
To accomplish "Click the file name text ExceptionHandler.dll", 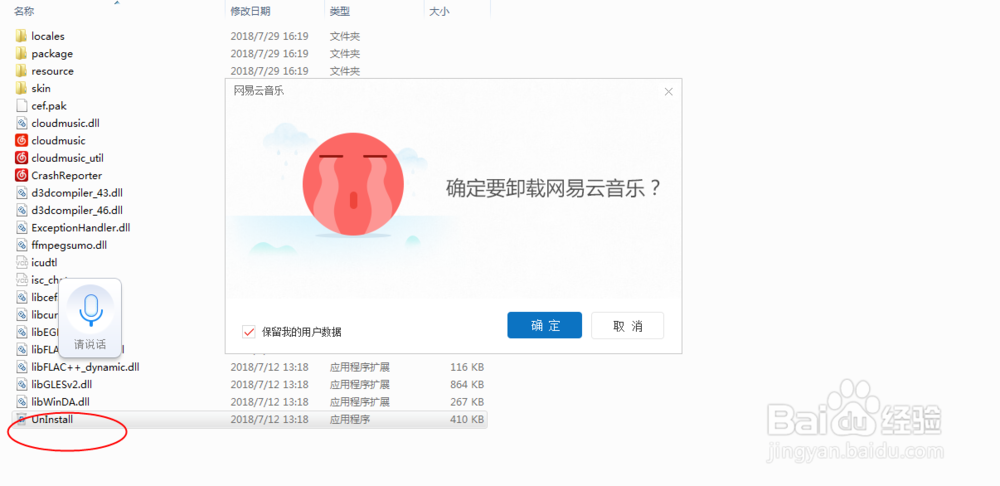I will 80,228.
